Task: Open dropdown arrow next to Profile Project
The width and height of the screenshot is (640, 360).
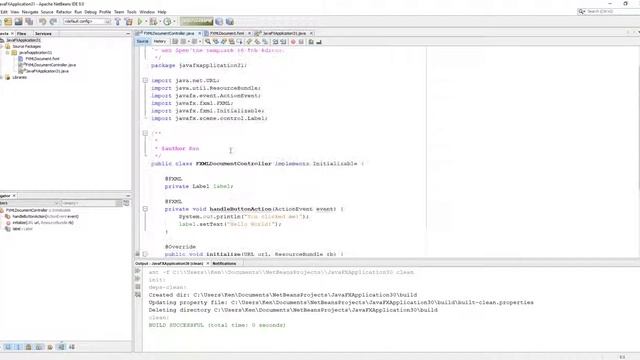Action: click(x=174, y=22)
